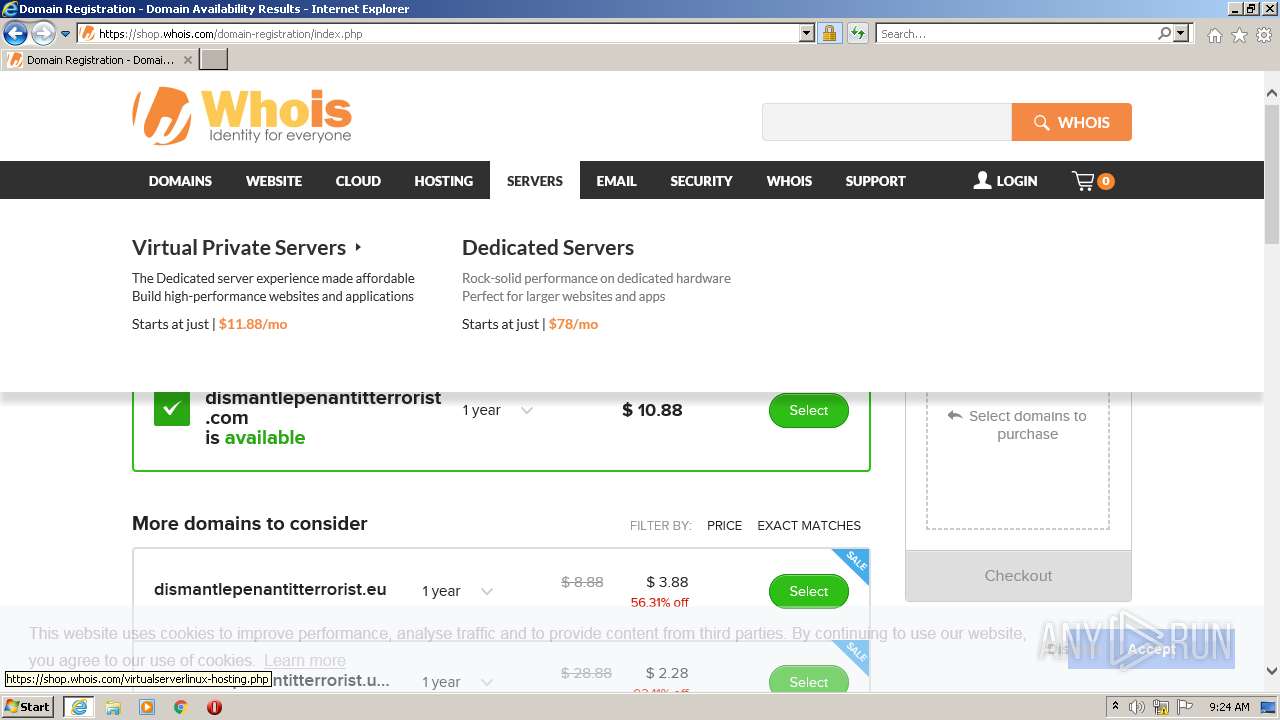Click the orange WHOIS search button
The height and width of the screenshot is (720, 1280).
coord(1072,122)
